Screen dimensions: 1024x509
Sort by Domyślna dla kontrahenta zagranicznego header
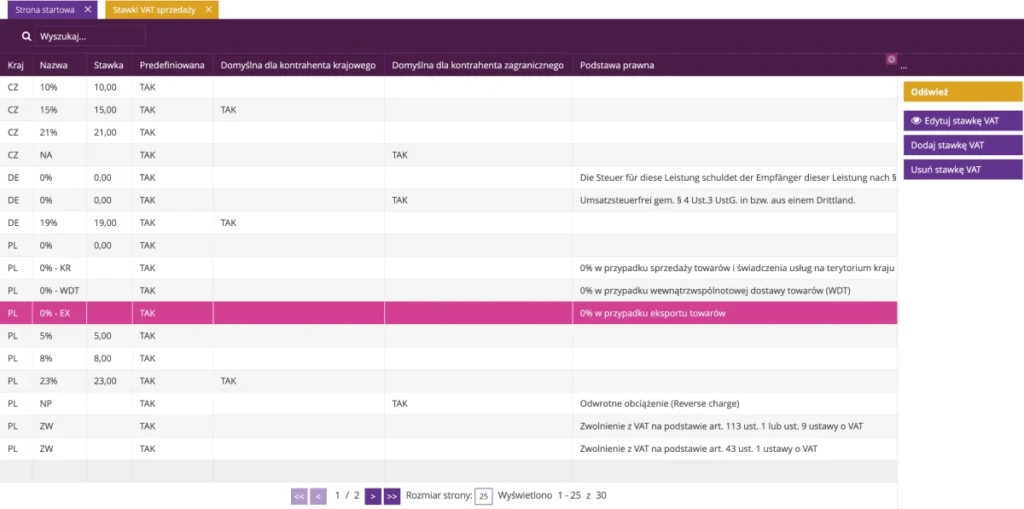pos(478,65)
